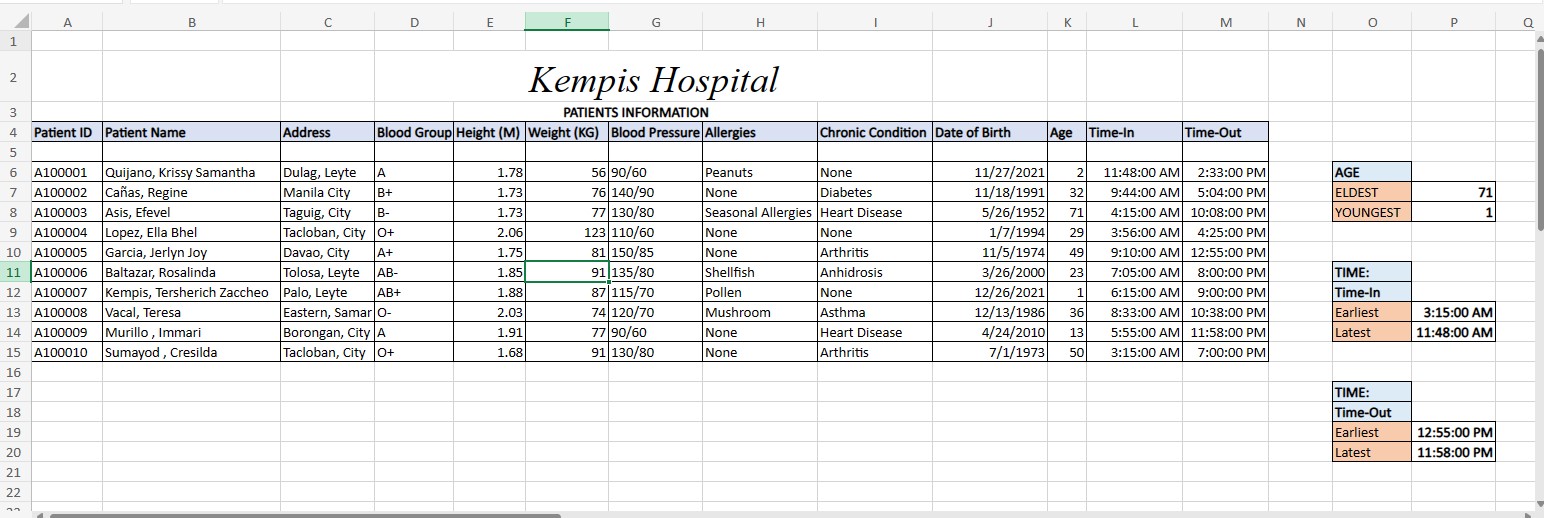The image size is (1544, 518).
Task: Select cell with Lopez, Ella Bhel
Action: coord(191,232)
